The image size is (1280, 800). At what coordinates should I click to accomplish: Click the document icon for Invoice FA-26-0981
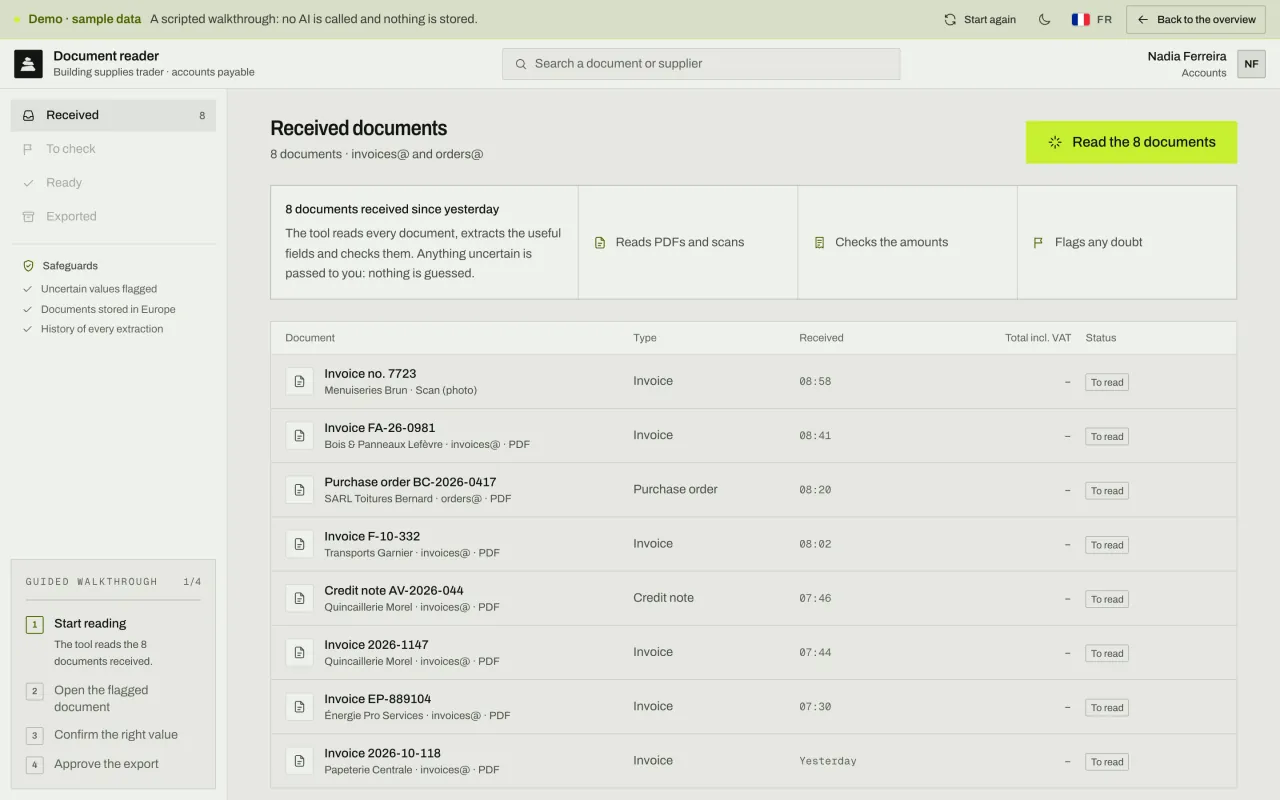click(299, 435)
